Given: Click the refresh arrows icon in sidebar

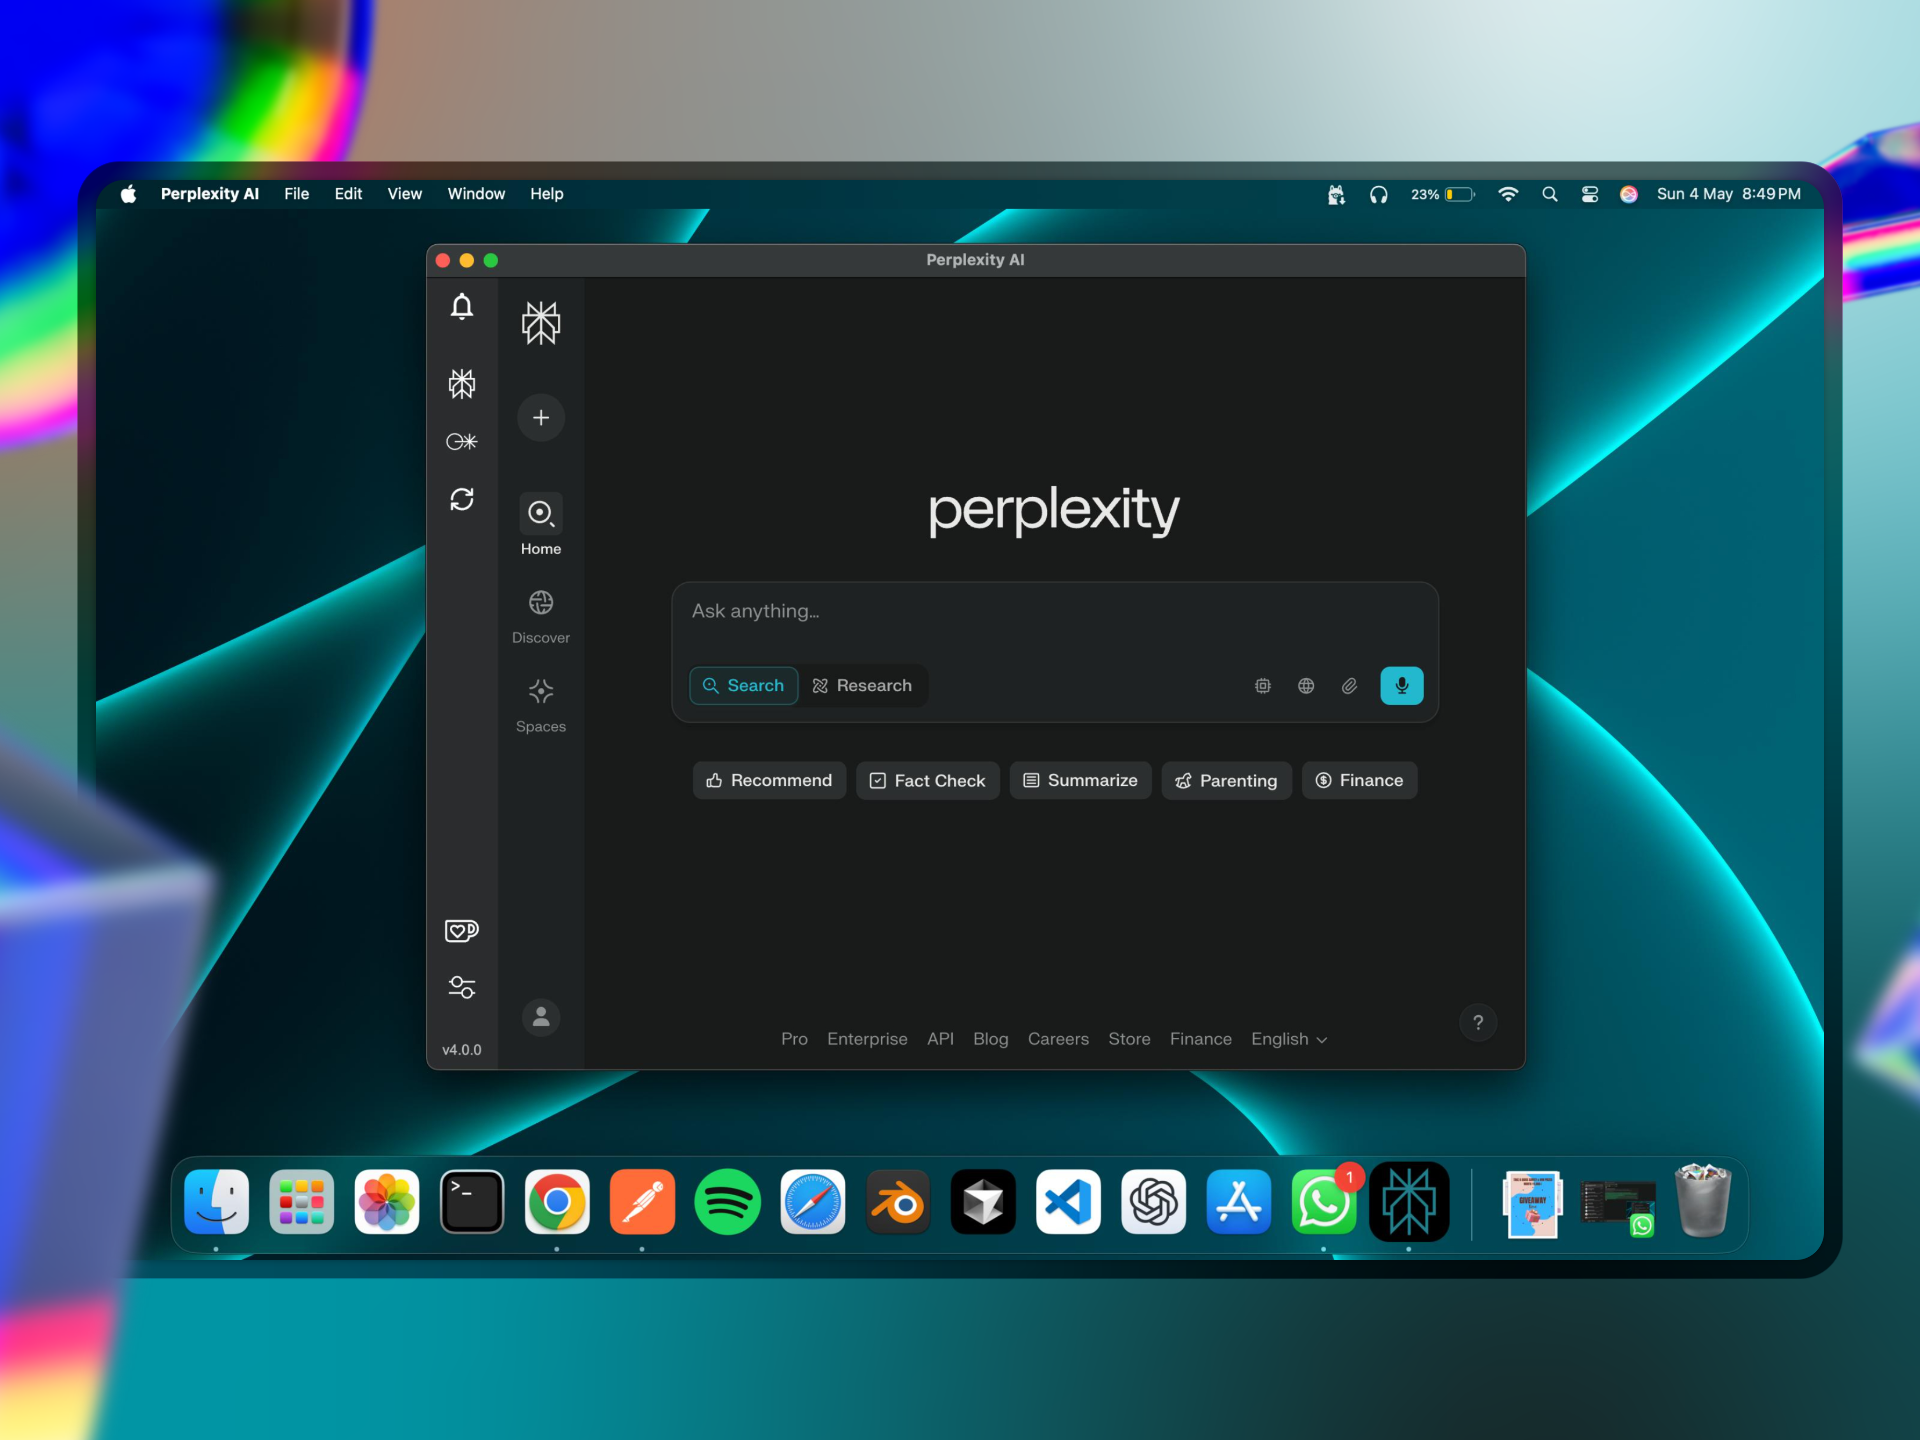Looking at the screenshot, I should (461, 499).
